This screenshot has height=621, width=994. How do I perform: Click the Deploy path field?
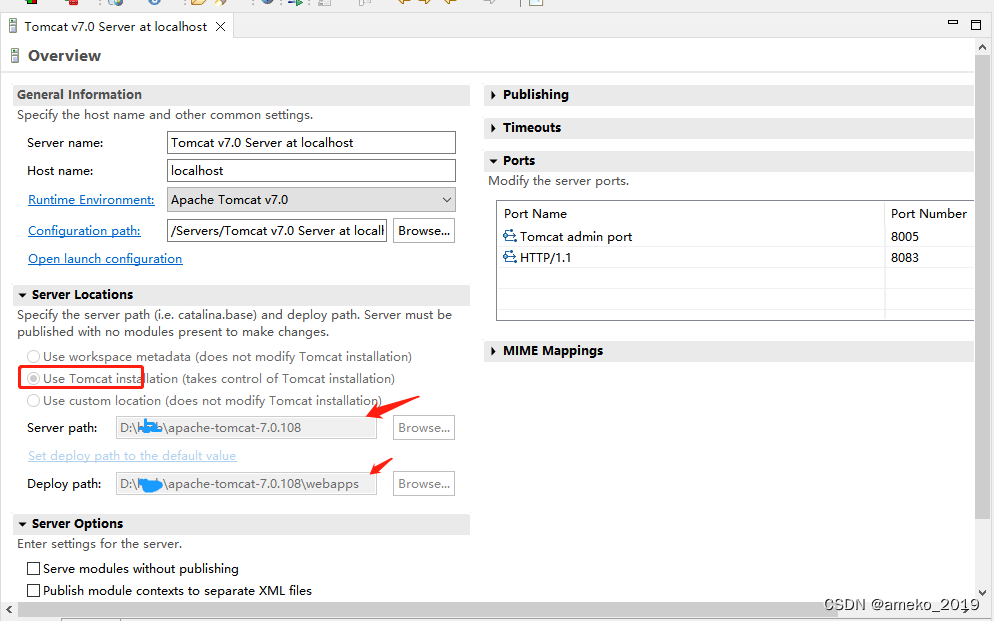pos(247,483)
